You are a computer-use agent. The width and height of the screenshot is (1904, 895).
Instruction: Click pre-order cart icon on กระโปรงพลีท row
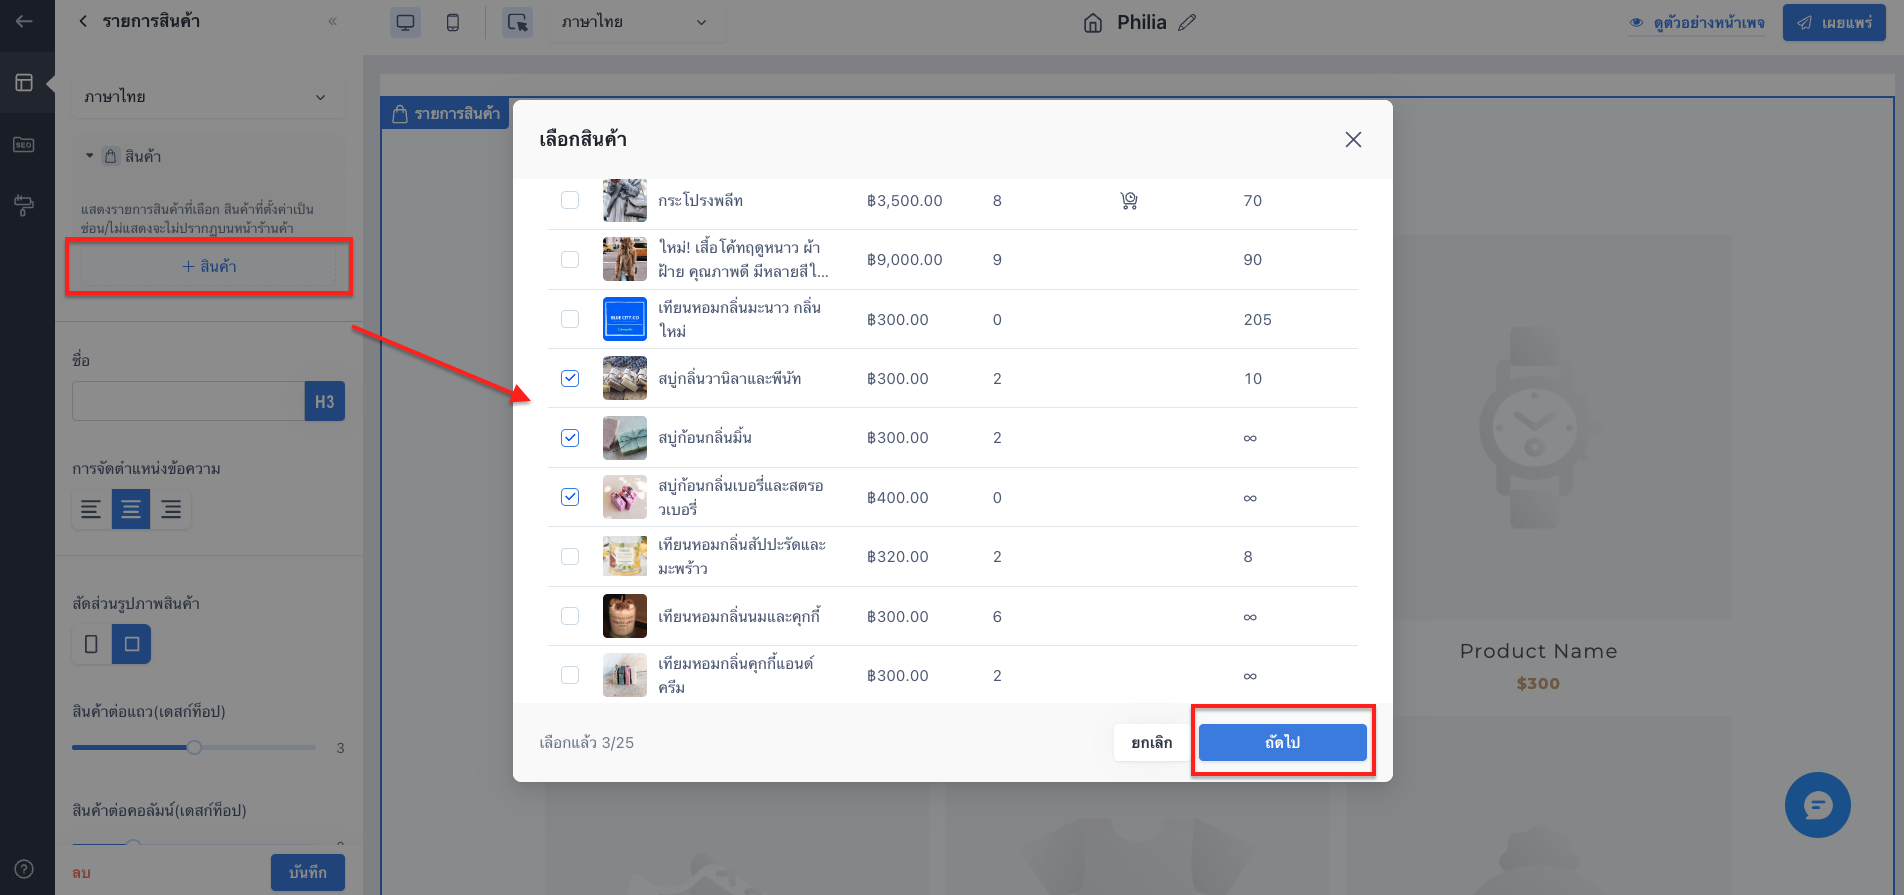1129,201
